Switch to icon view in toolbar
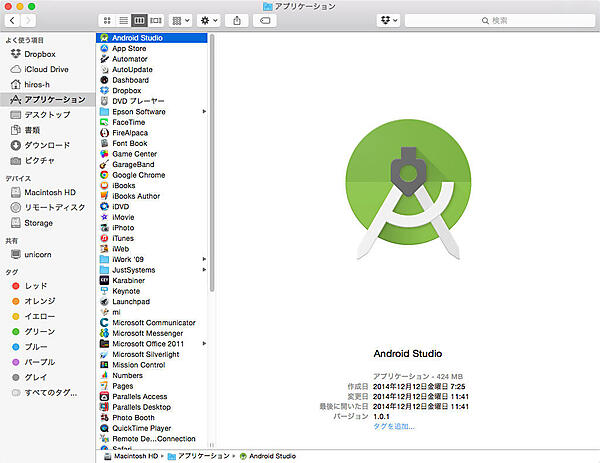Screen dimensions: 600x463 tap(108, 20)
